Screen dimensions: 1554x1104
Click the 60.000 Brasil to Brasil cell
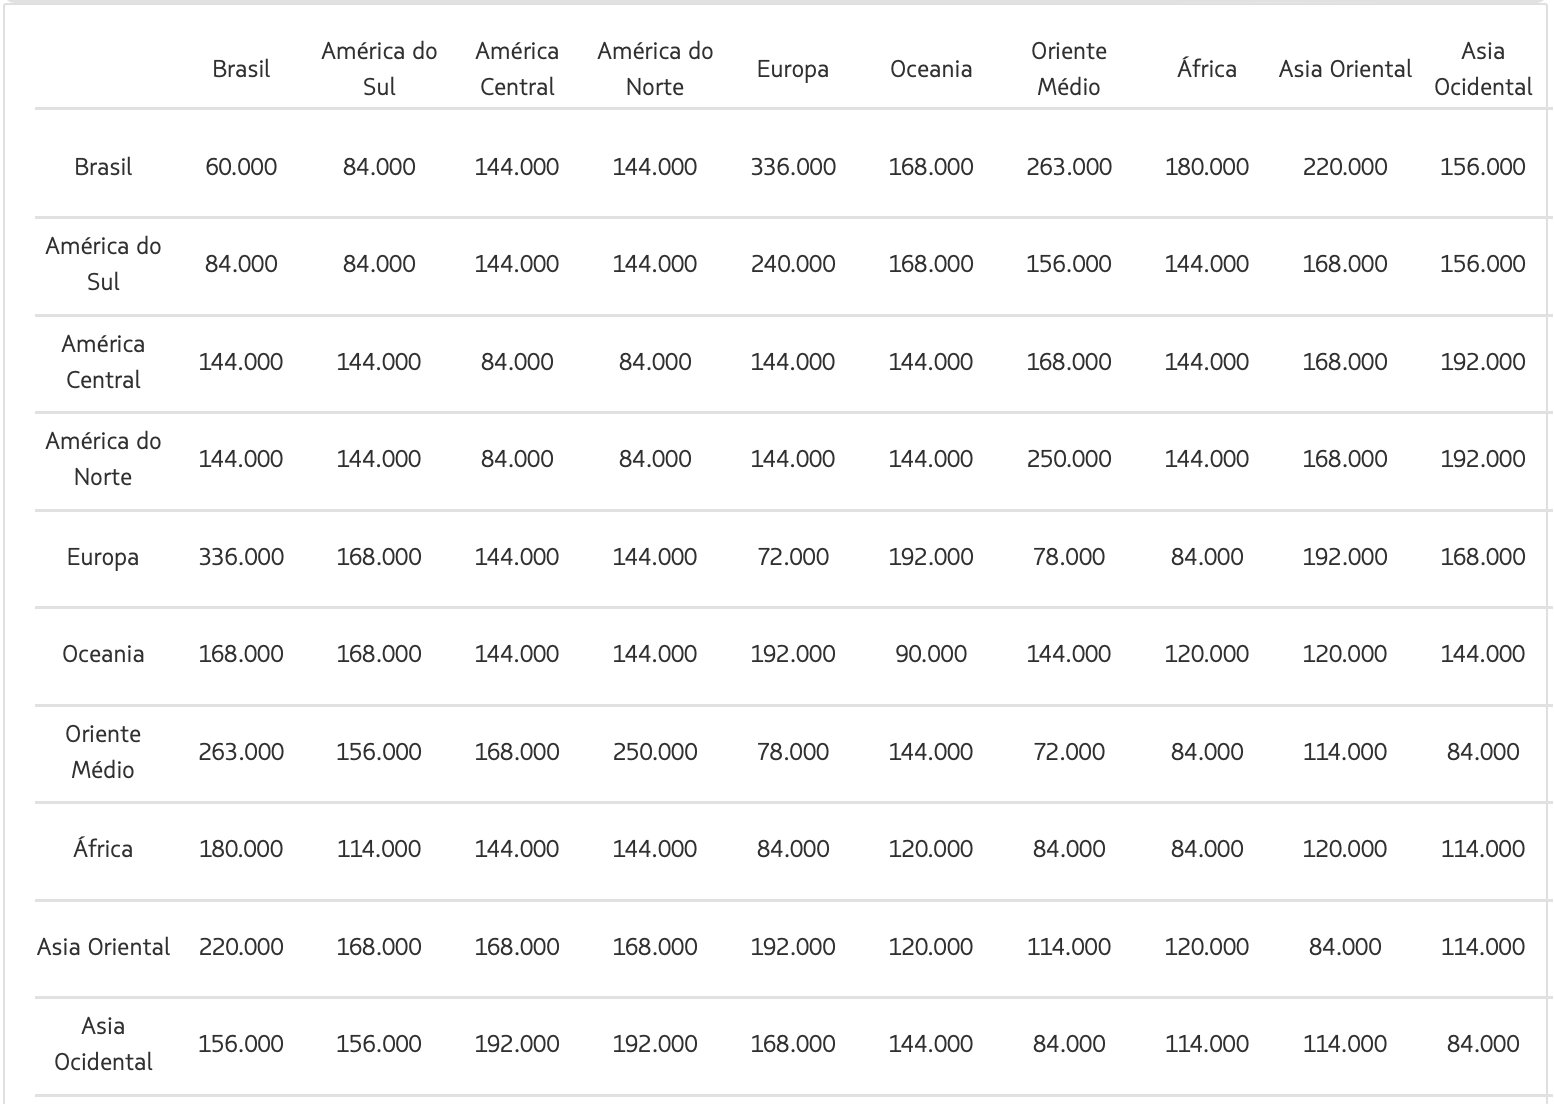pyautogui.click(x=241, y=167)
